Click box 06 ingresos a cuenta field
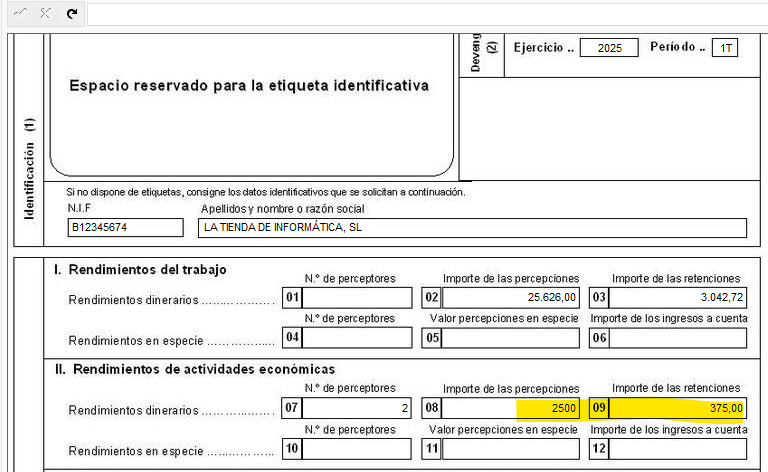 [678, 338]
